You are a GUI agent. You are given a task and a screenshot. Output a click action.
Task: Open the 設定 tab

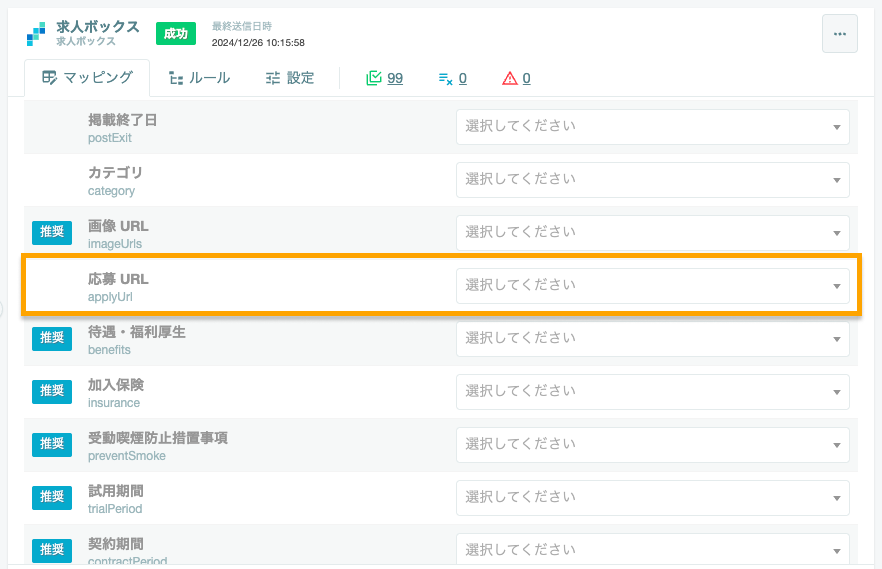290,78
